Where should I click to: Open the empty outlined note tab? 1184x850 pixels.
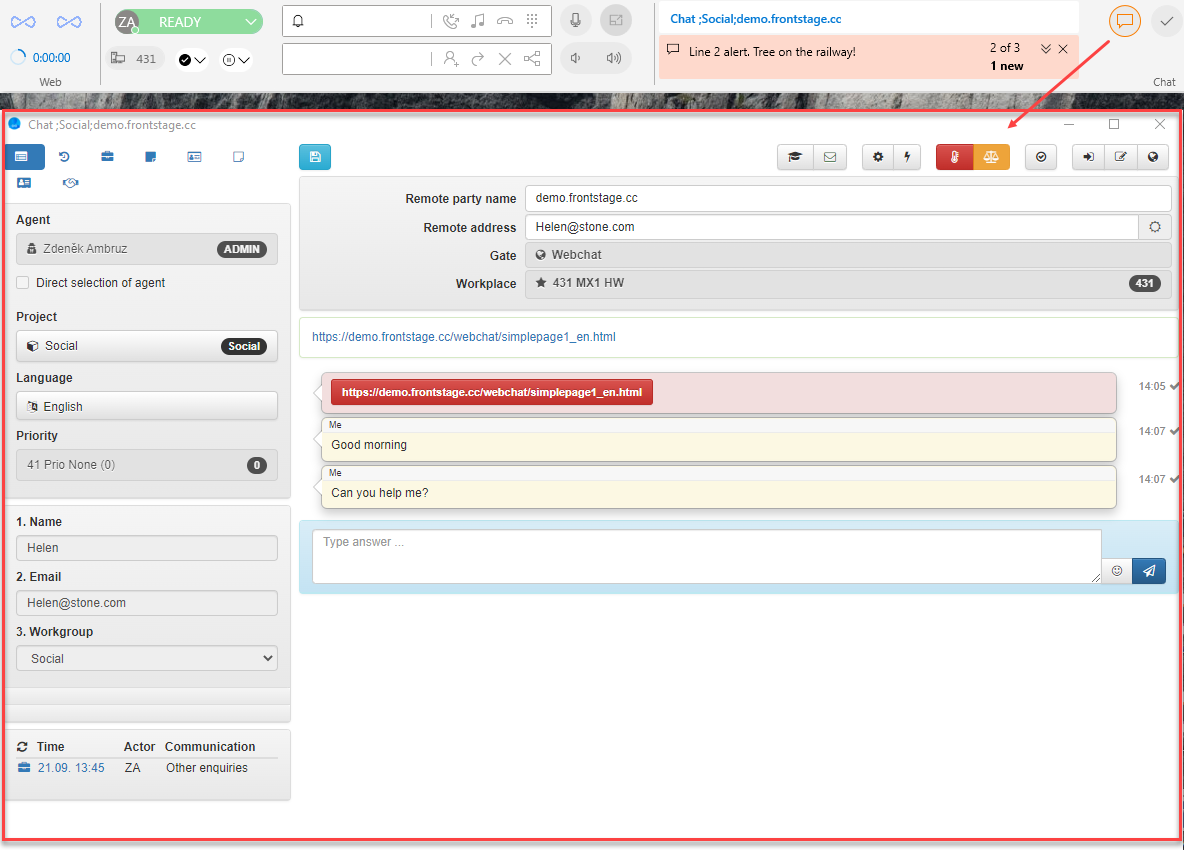[x=239, y=157]
